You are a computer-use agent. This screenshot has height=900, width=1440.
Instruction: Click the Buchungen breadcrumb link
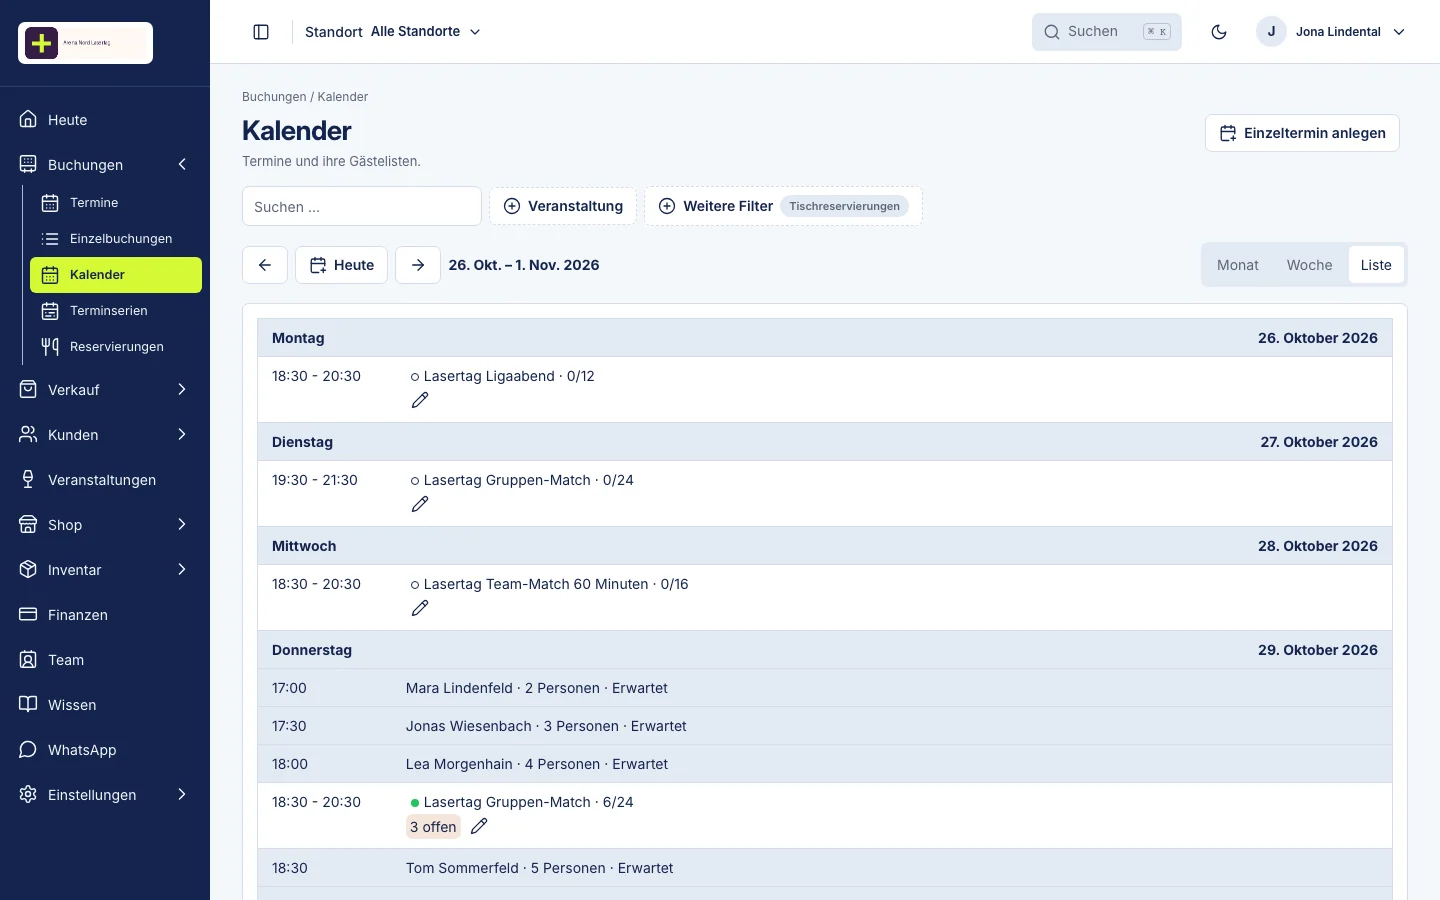tap(274, 97)
